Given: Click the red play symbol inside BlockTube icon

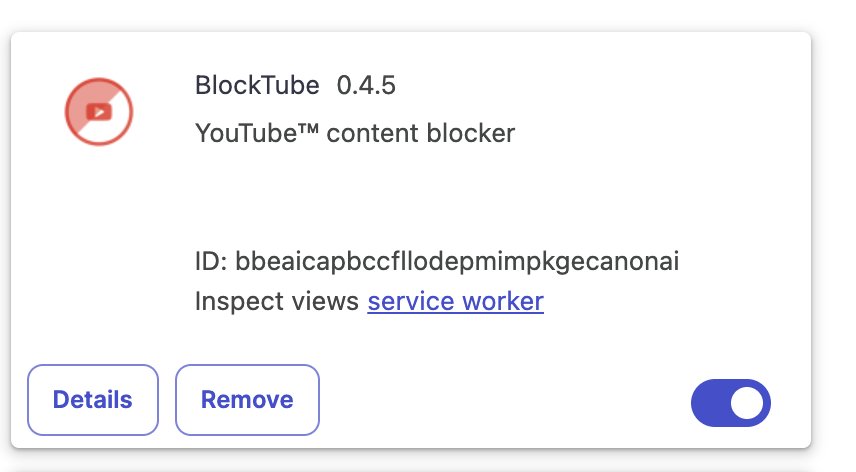Looking at the screenshot, I should pos(99,112).
